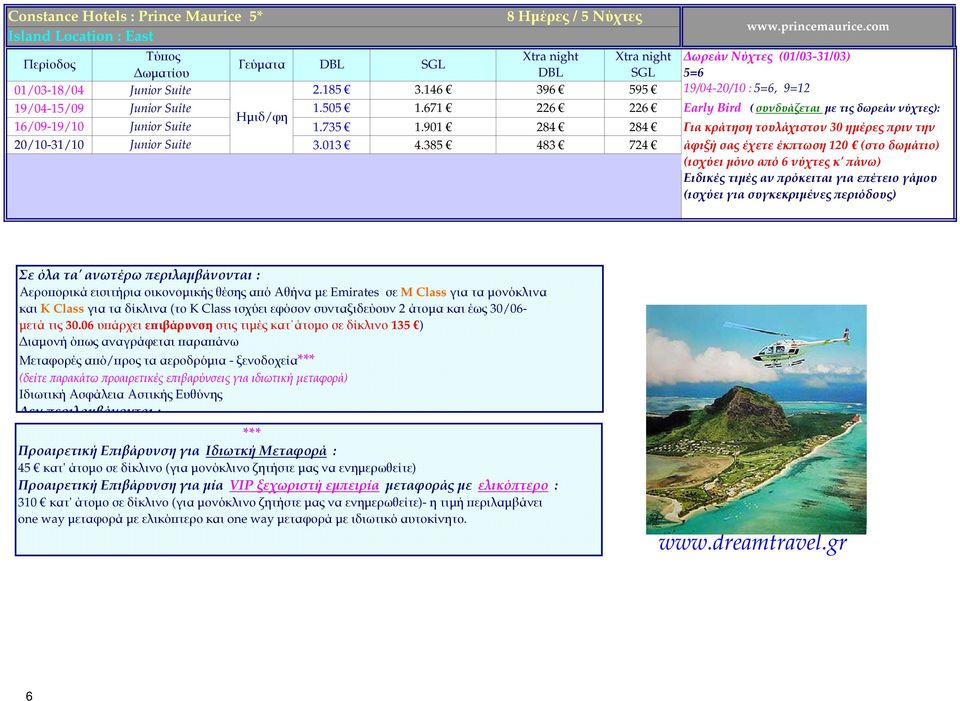This screenshot has width=960, height=701.
Task: Select the DBL price '3.013 €'
Action: point(331,145)
